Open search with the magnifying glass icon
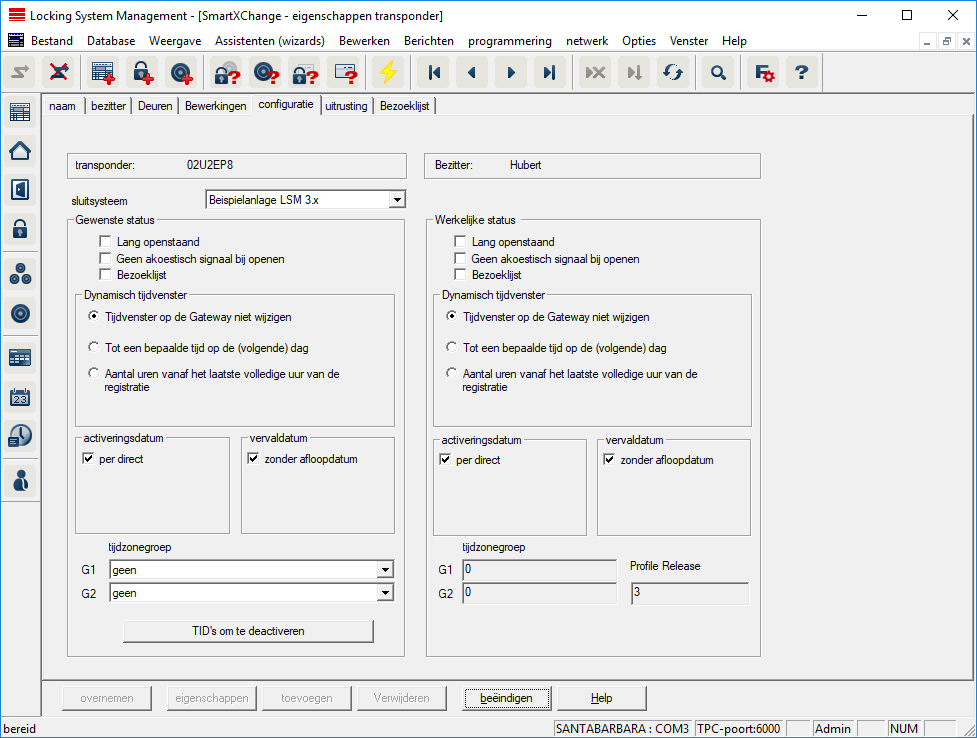The width and height of the screenshot is (977, 738). [x=717, y=73]
